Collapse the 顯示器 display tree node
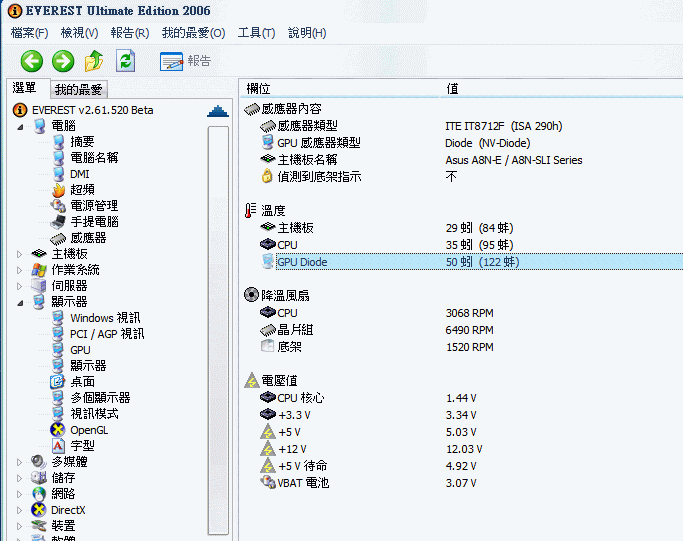This screenshot has width=683, height=541. coord(19,302)
